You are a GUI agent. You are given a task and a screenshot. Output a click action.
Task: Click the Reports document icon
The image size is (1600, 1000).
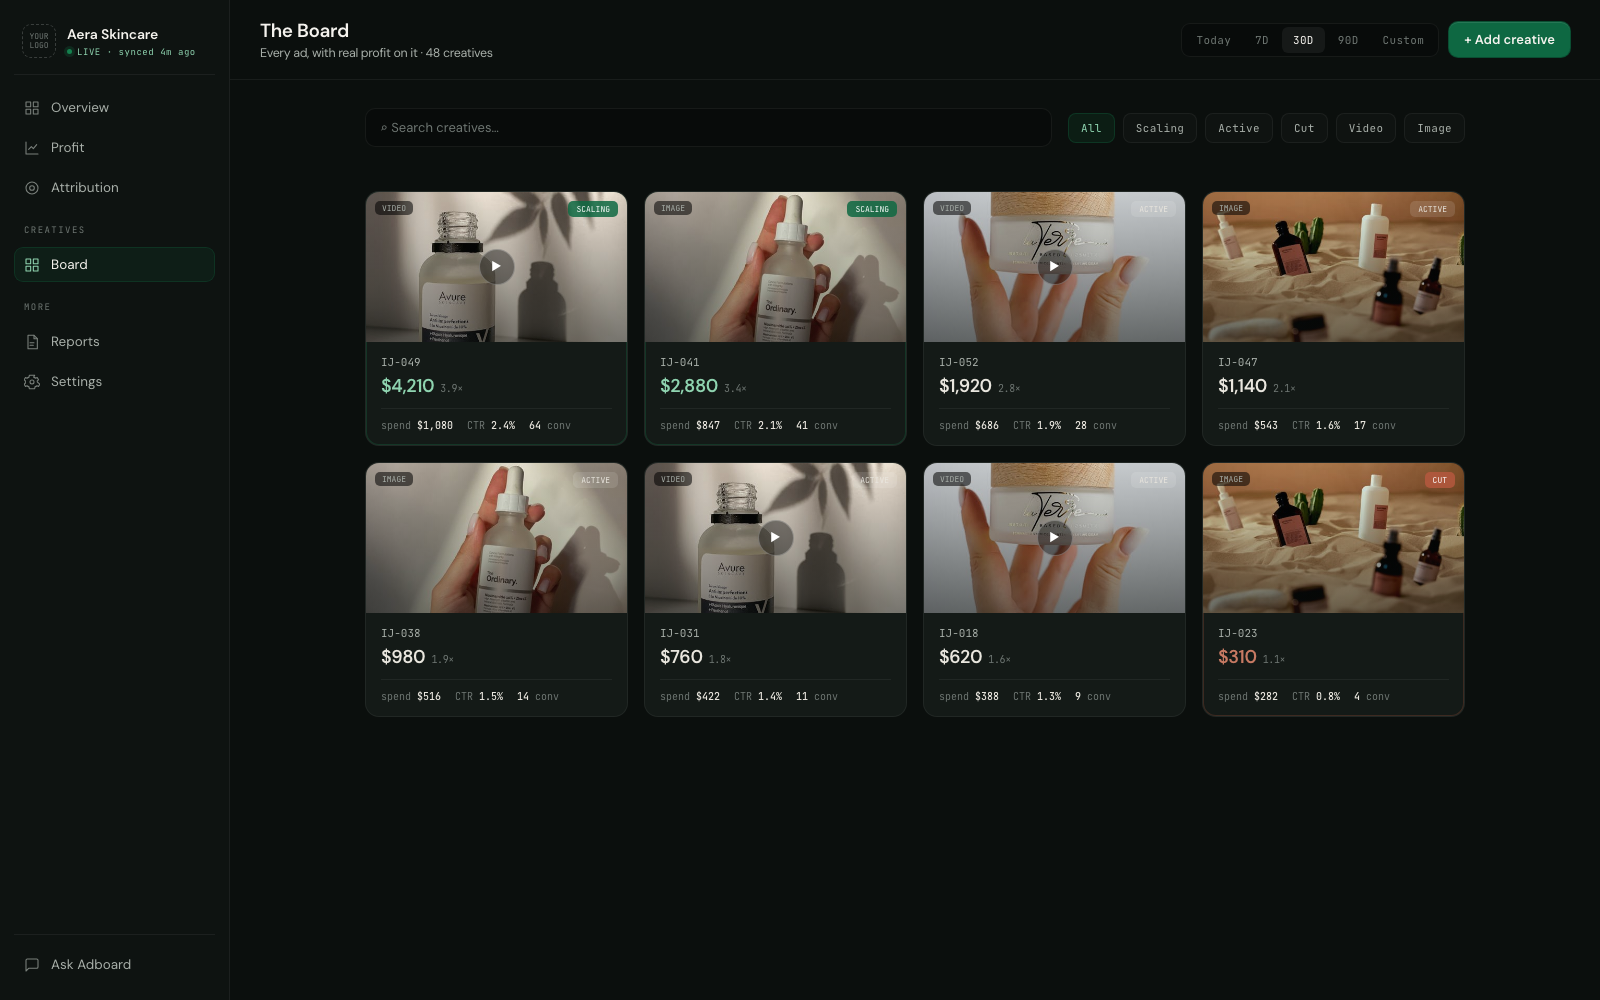pos(32,342)
